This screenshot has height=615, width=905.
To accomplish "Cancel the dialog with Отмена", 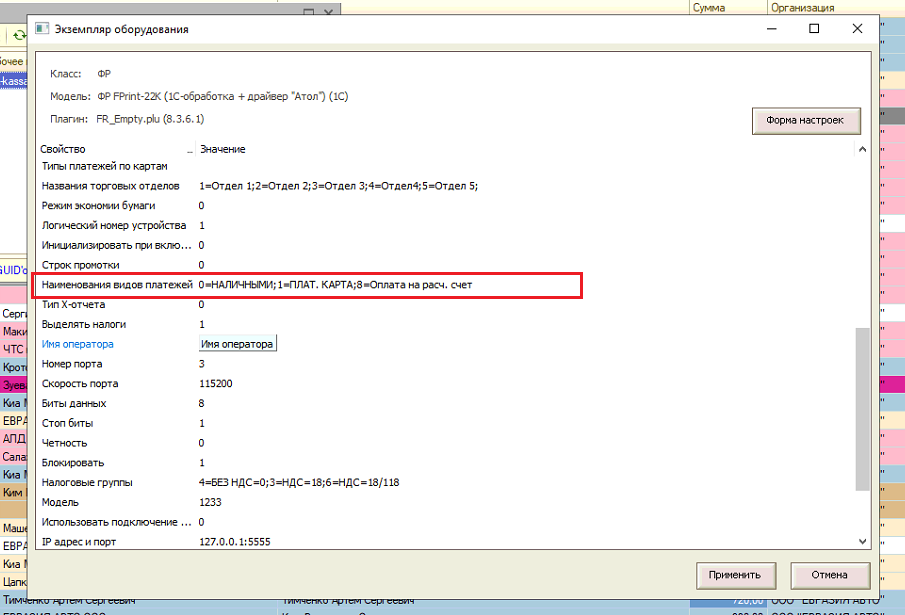I will [829, 575].
